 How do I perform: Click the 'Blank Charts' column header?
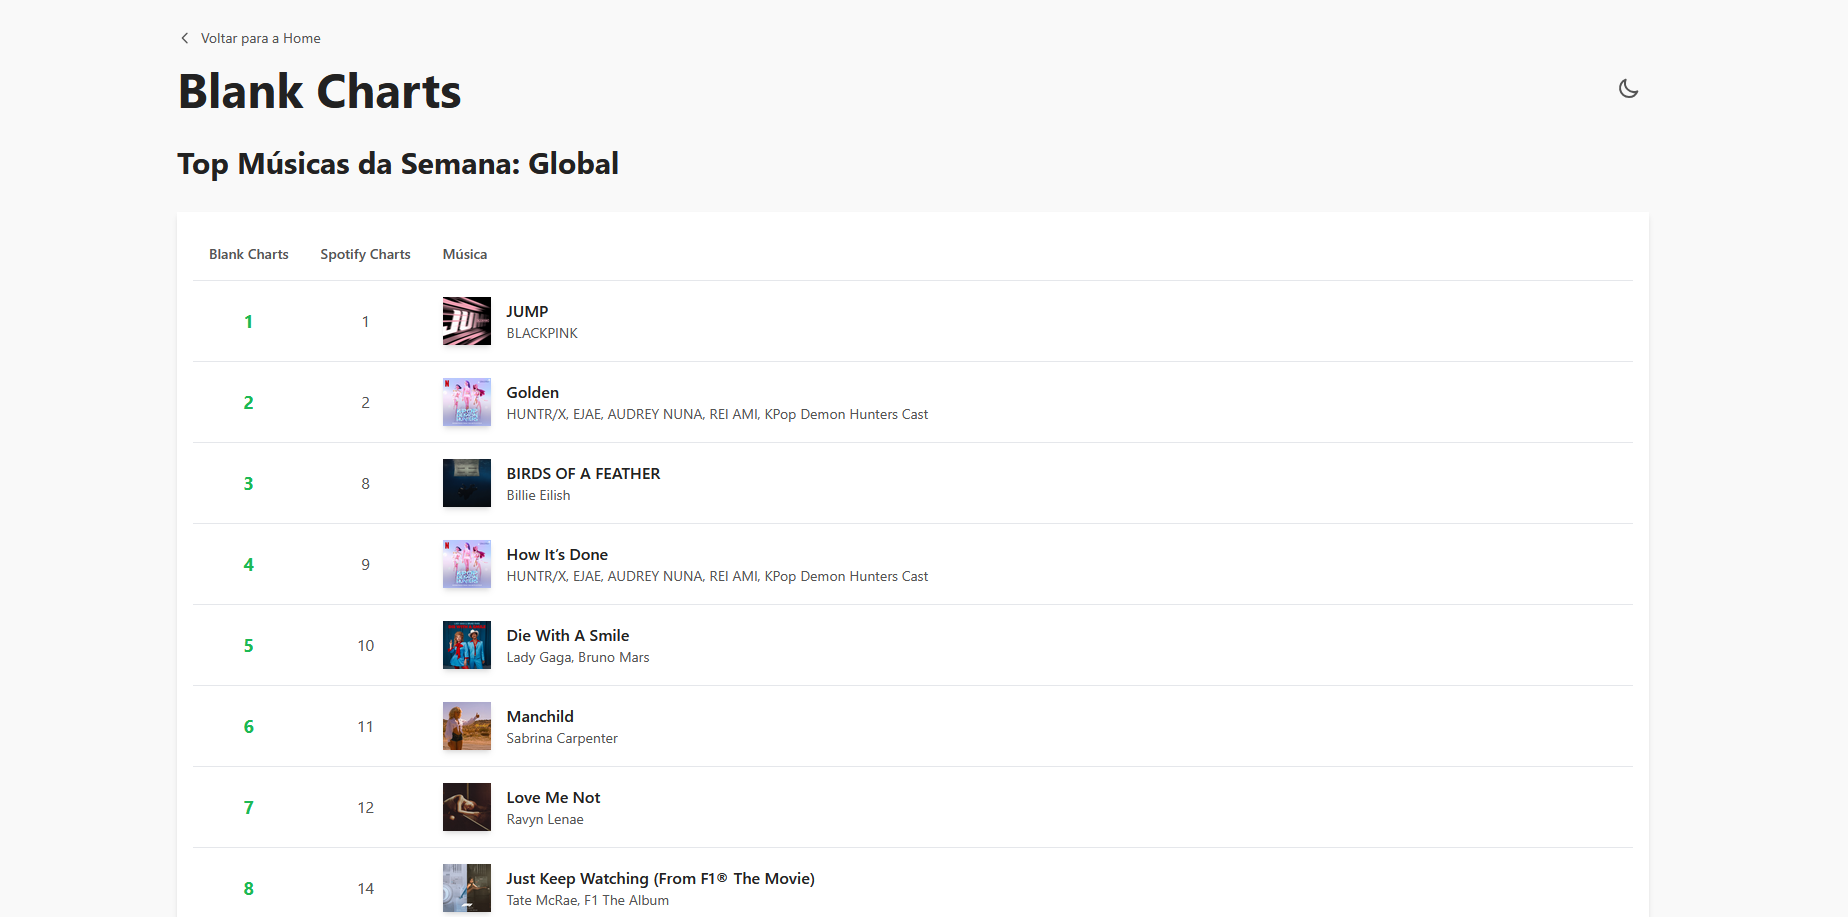click(249, 254)
